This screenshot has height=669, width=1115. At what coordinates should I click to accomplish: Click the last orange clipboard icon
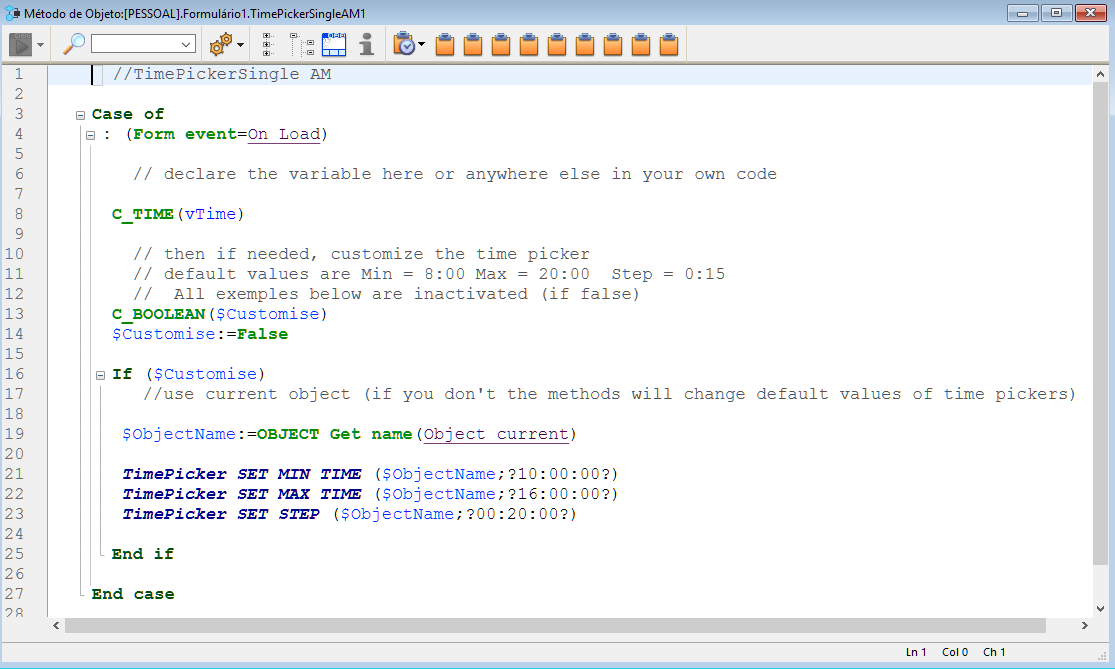tap(669, 44)
